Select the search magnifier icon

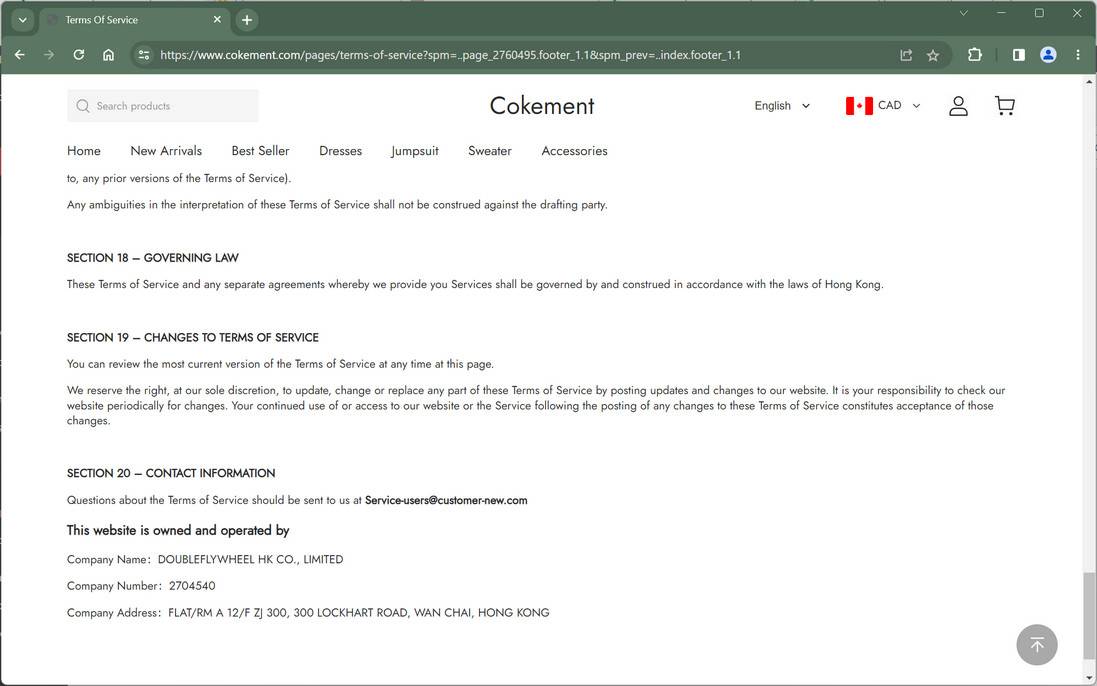[x=82, y=105]
